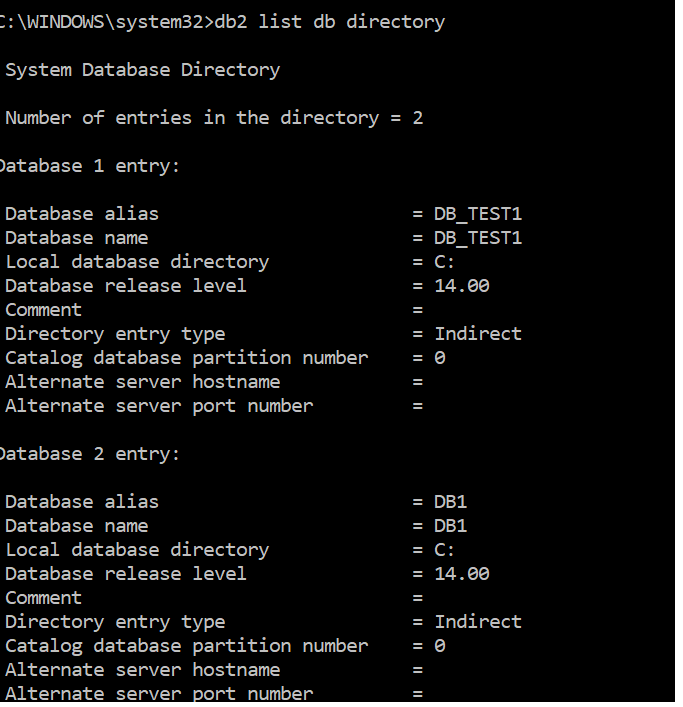
Task: Click 'Alternate server port number' label in Database 2 entry
Action: pyautogui.click(x=159, y=694)
